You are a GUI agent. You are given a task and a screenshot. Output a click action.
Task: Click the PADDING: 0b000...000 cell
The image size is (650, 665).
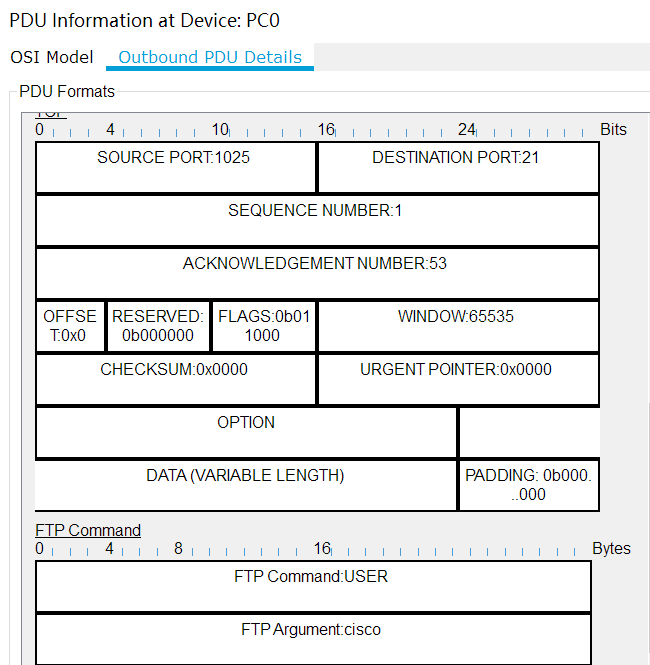(528, 485)
